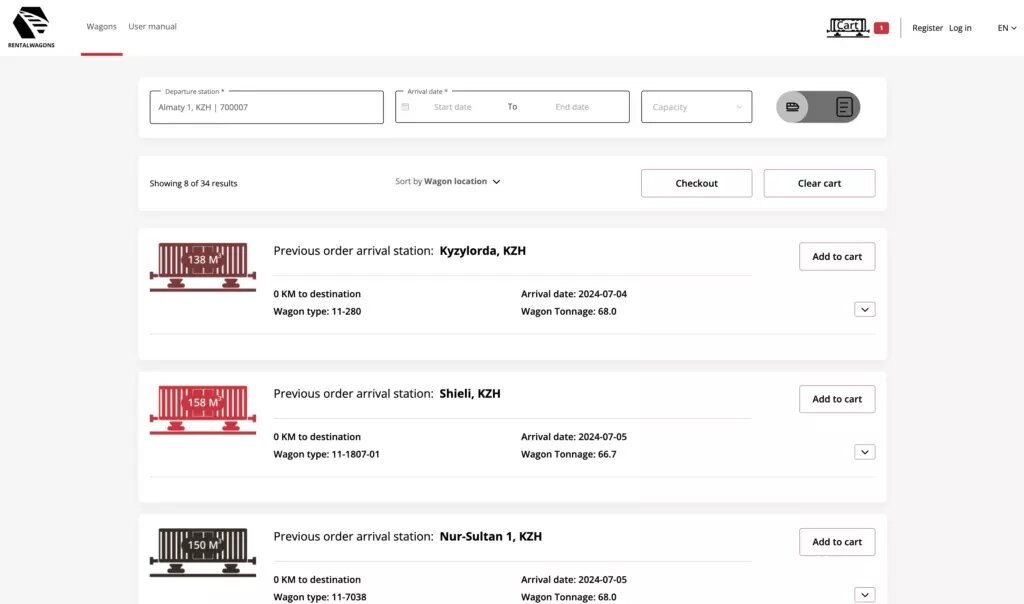
Task: Open the Cart wagon icon
Action: point(848,27)
